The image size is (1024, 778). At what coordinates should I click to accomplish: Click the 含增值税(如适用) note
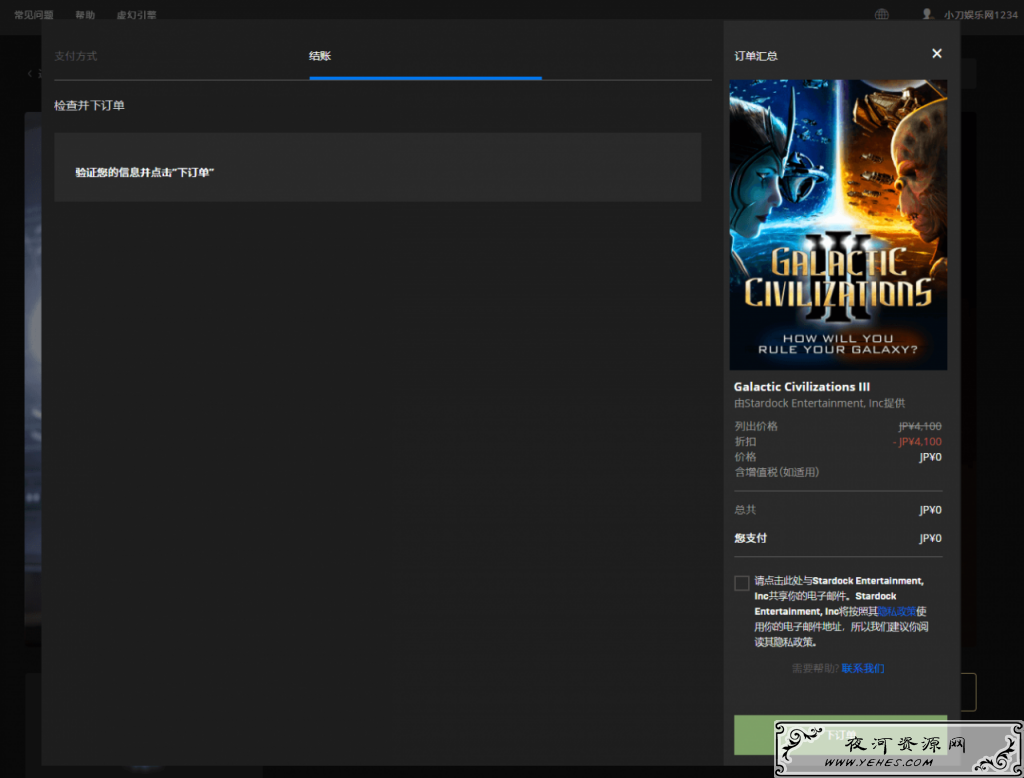tap(776, 472)
